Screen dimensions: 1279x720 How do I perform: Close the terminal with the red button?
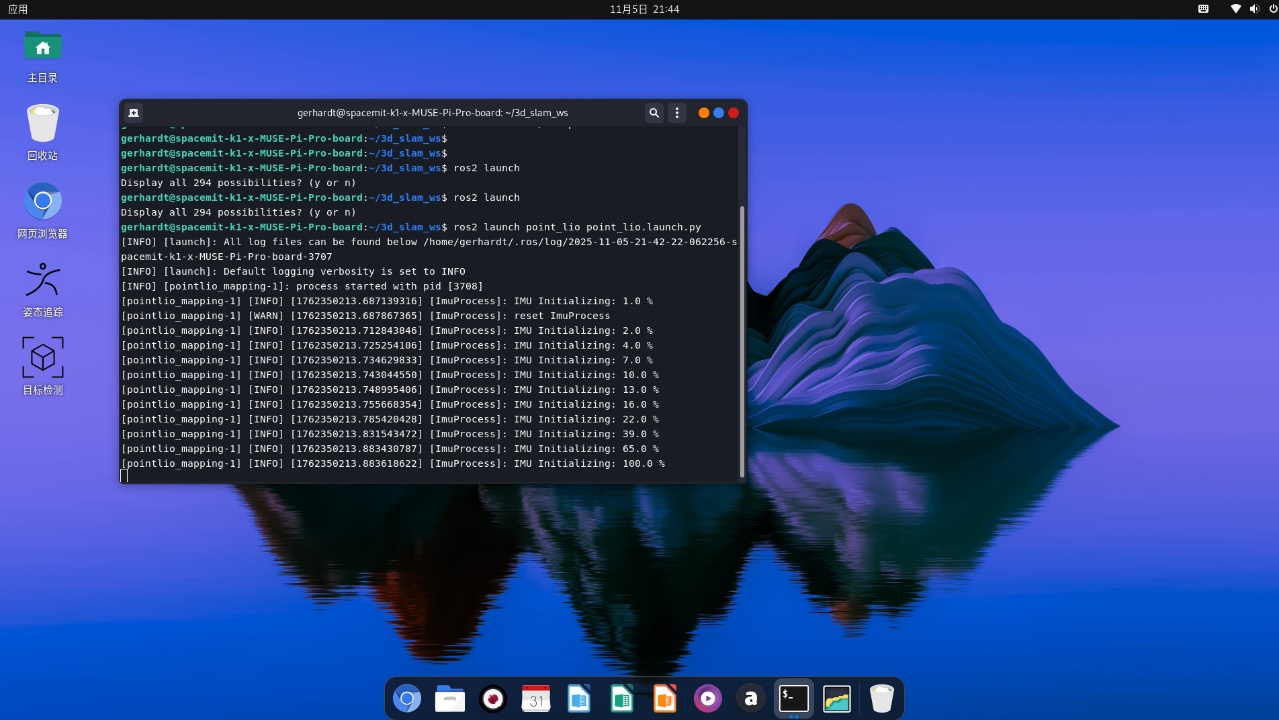[x=734, y=113]
